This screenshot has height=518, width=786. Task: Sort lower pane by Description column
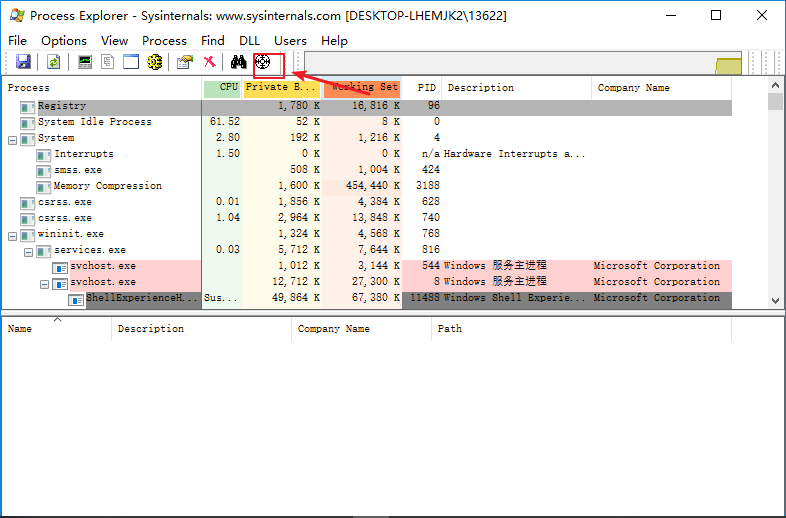202,329
